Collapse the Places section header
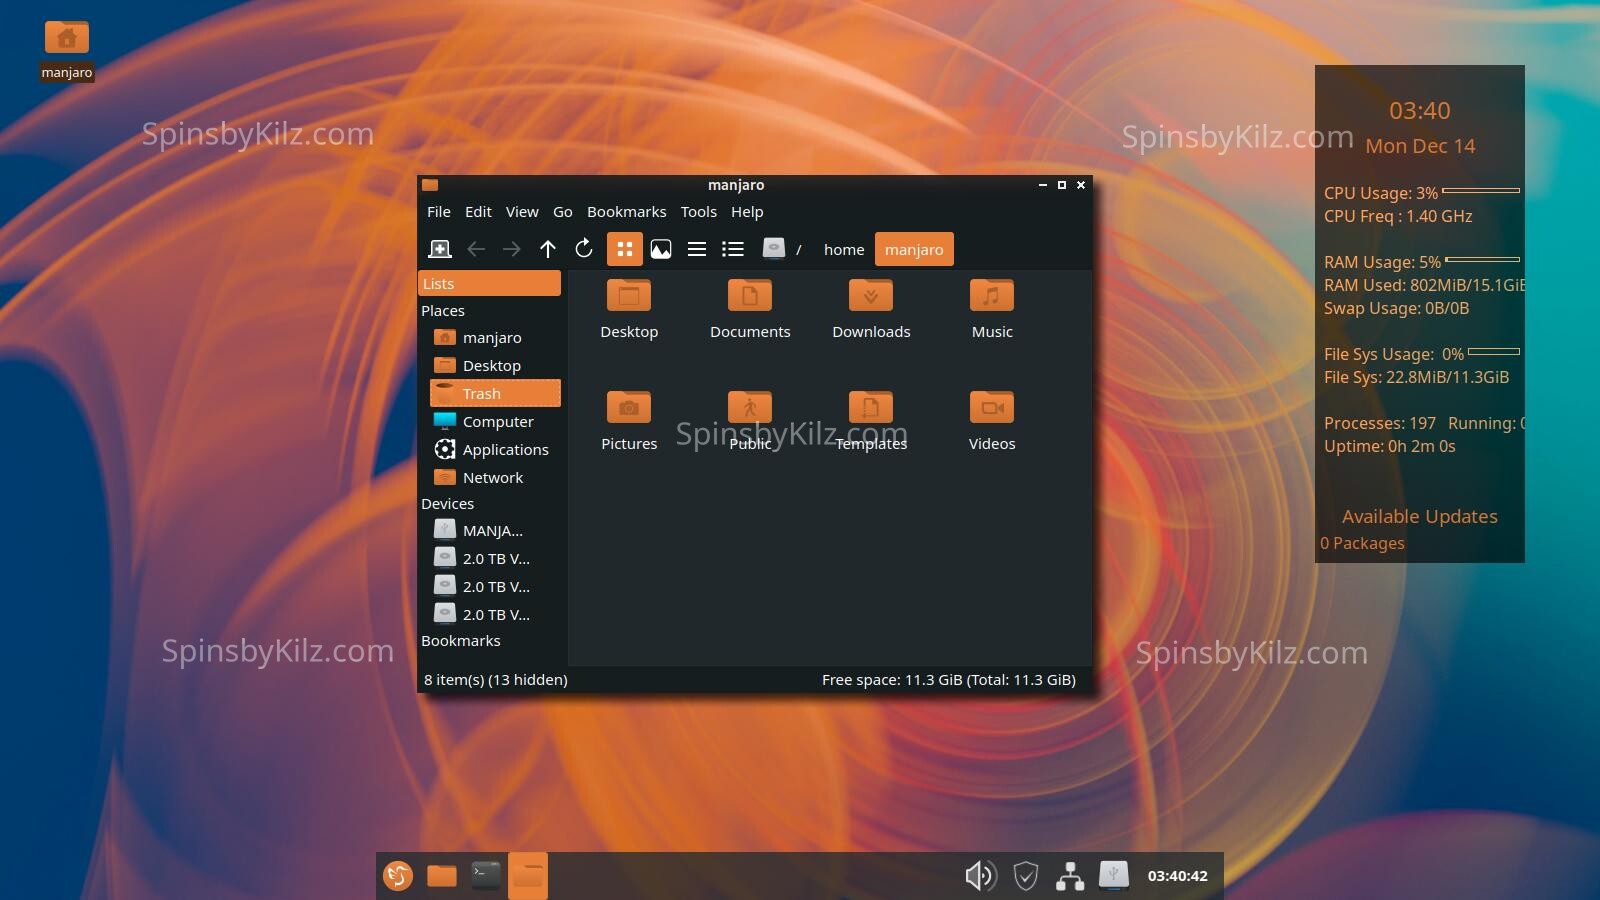 click(443, 311)
